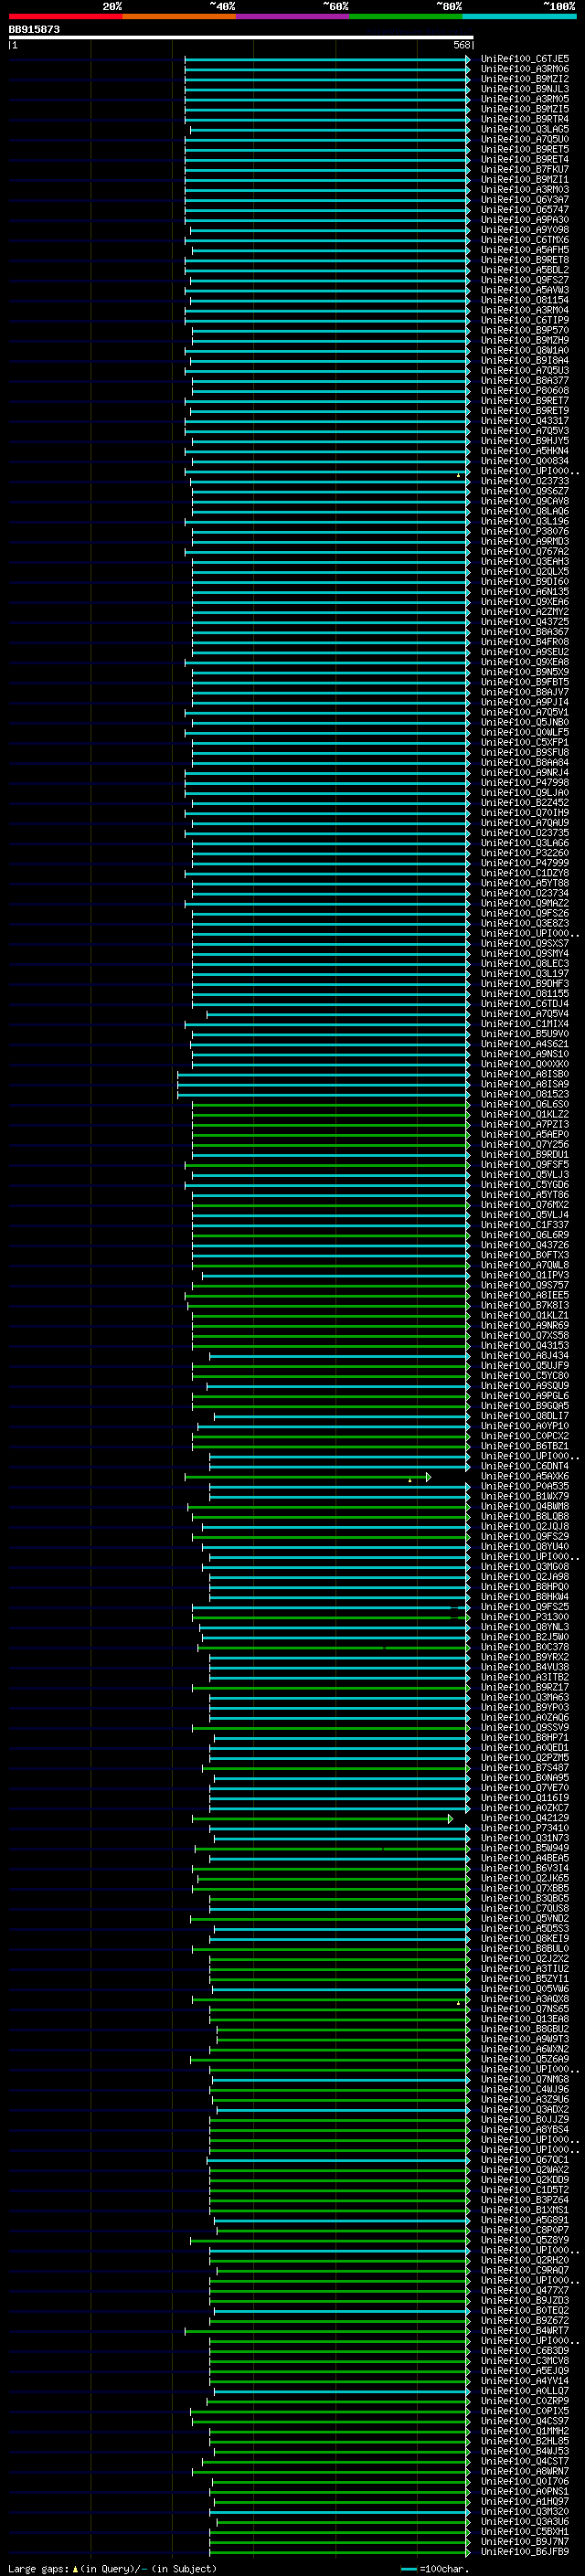Screen dimensions: 585x2576
Task: Select UniRef100_Q8YU40 label
Action: [x=525, y=1547]
